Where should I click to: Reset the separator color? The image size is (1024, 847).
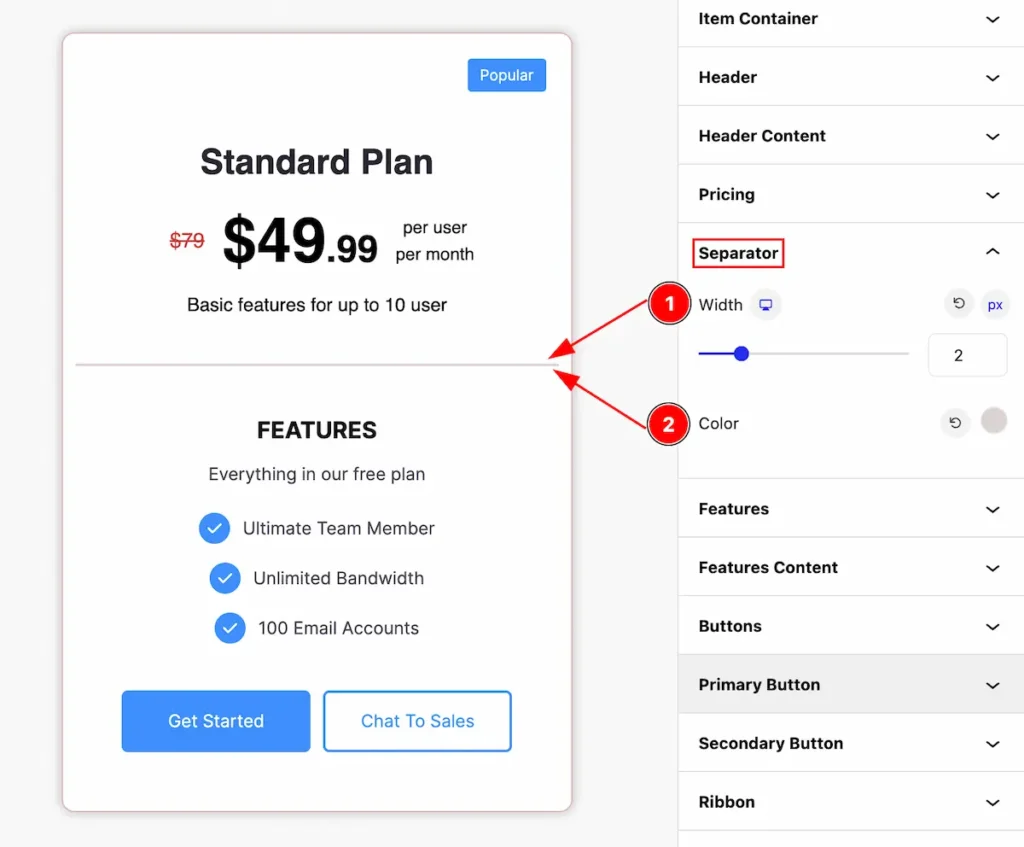[955, 423]
